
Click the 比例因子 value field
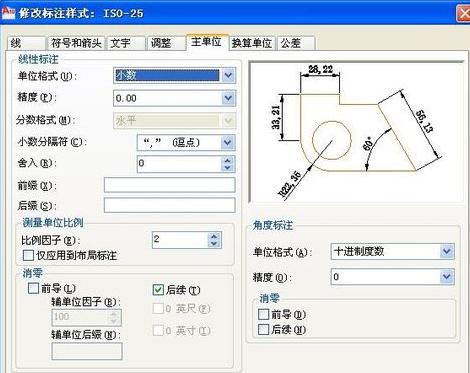[x=180, y=240]
